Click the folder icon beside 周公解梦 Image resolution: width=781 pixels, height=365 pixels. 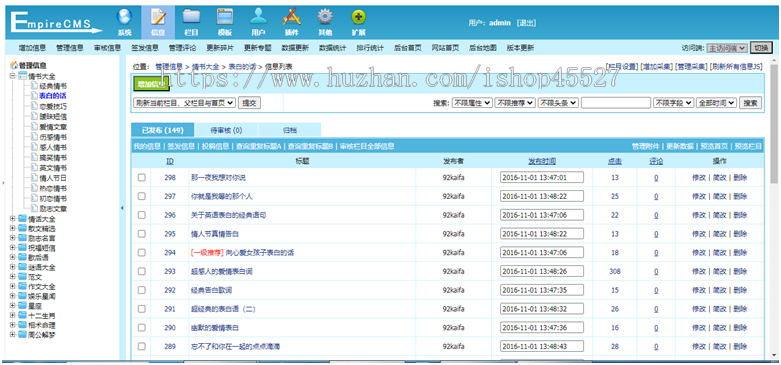click(x=22, y=335)
